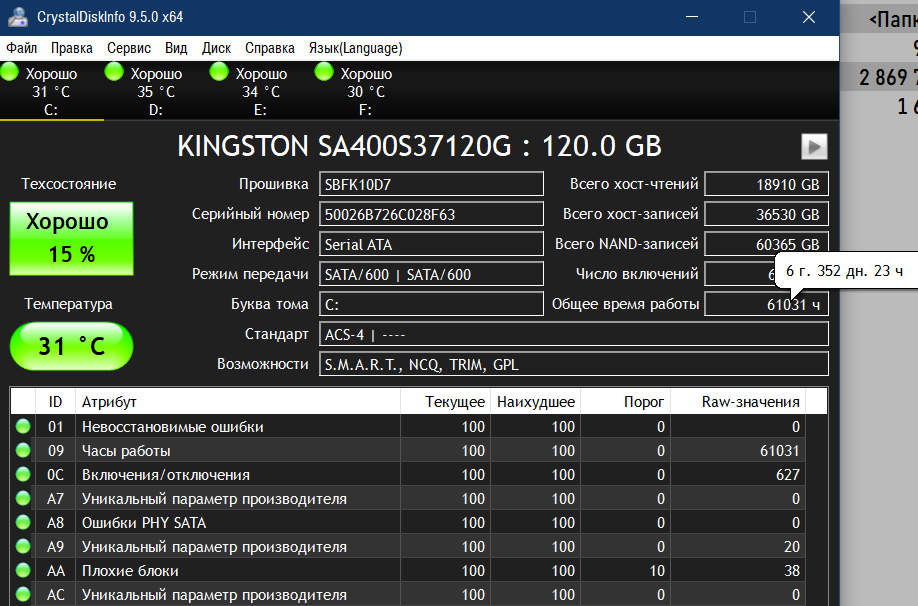Click green status dot for attribute A8

click(23, 522)
